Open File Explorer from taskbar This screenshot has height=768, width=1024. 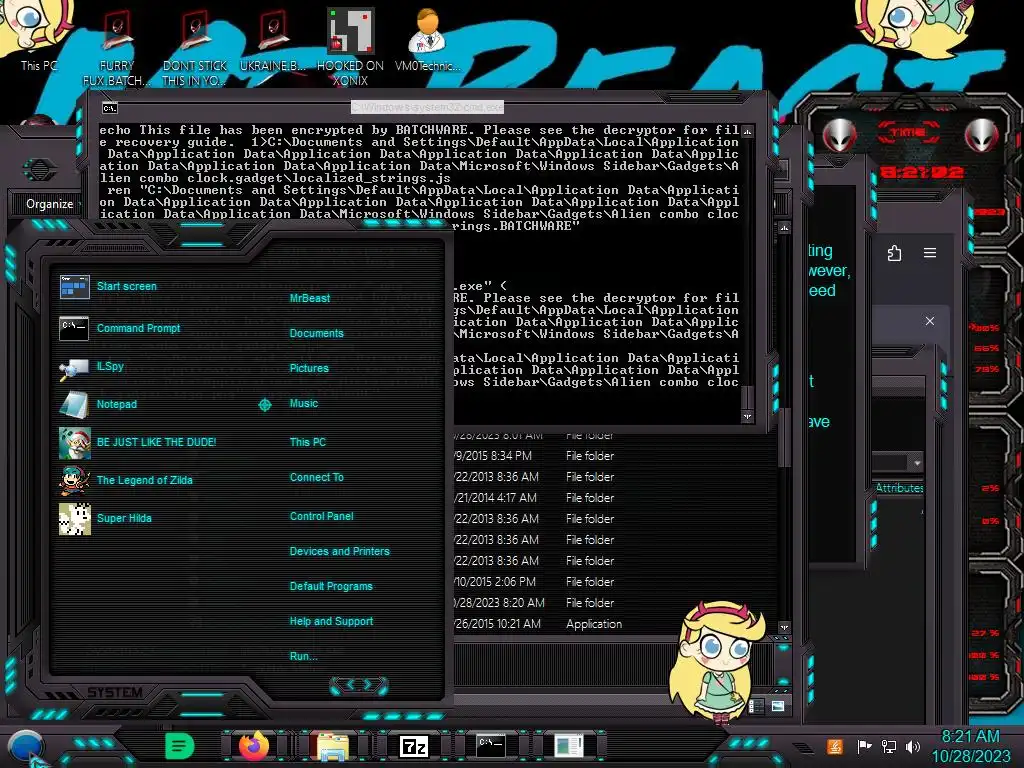click(x=333, y=746)
